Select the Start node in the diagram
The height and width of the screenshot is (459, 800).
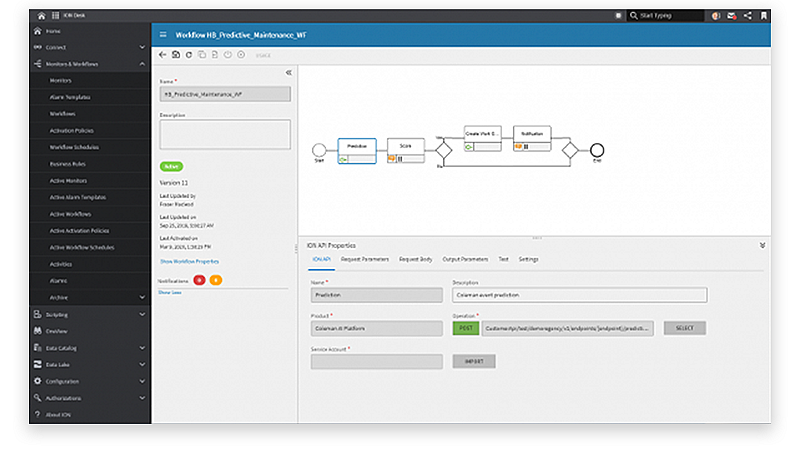(319, 150)
